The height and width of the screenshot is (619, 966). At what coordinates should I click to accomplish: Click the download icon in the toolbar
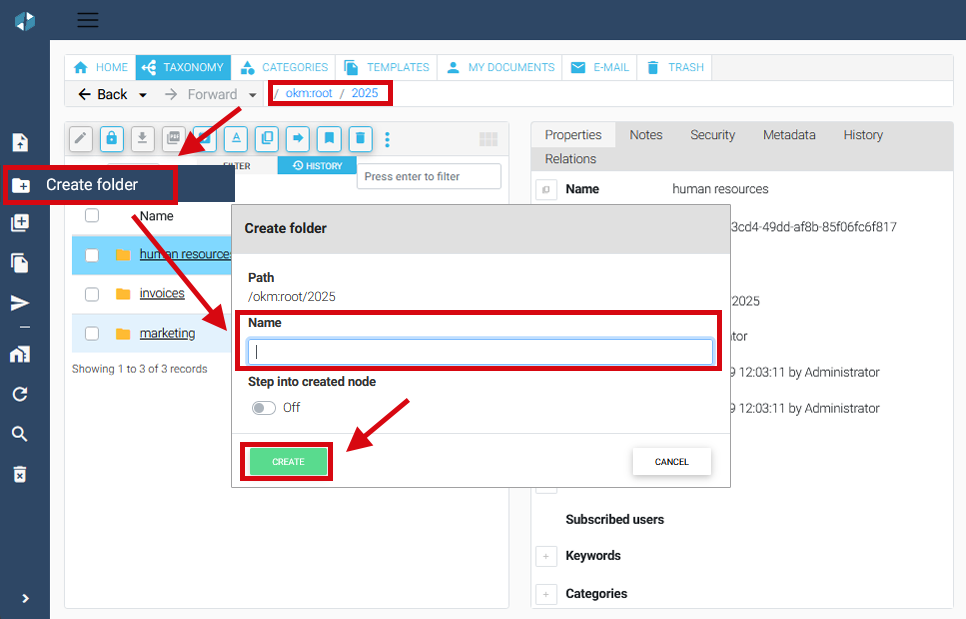pyautogui.click(x=142, y=138)
